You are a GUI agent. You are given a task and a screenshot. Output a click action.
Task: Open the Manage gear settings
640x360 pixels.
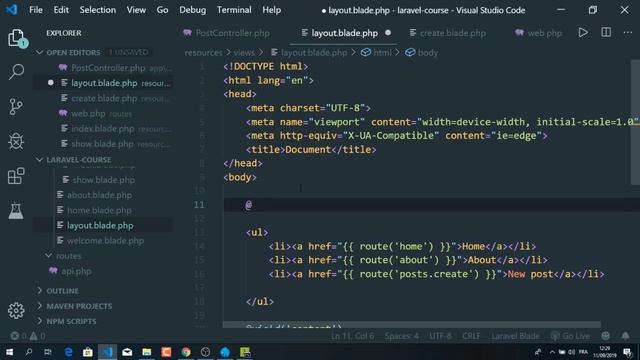click(16, 311)
